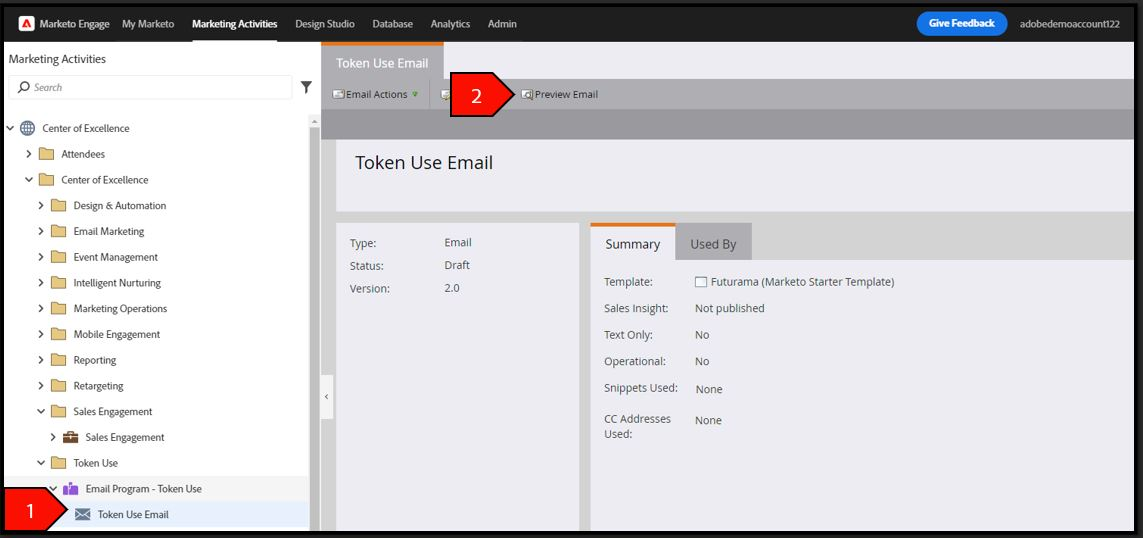Focus the Marketing Activities search field

[x=150, y=87]
